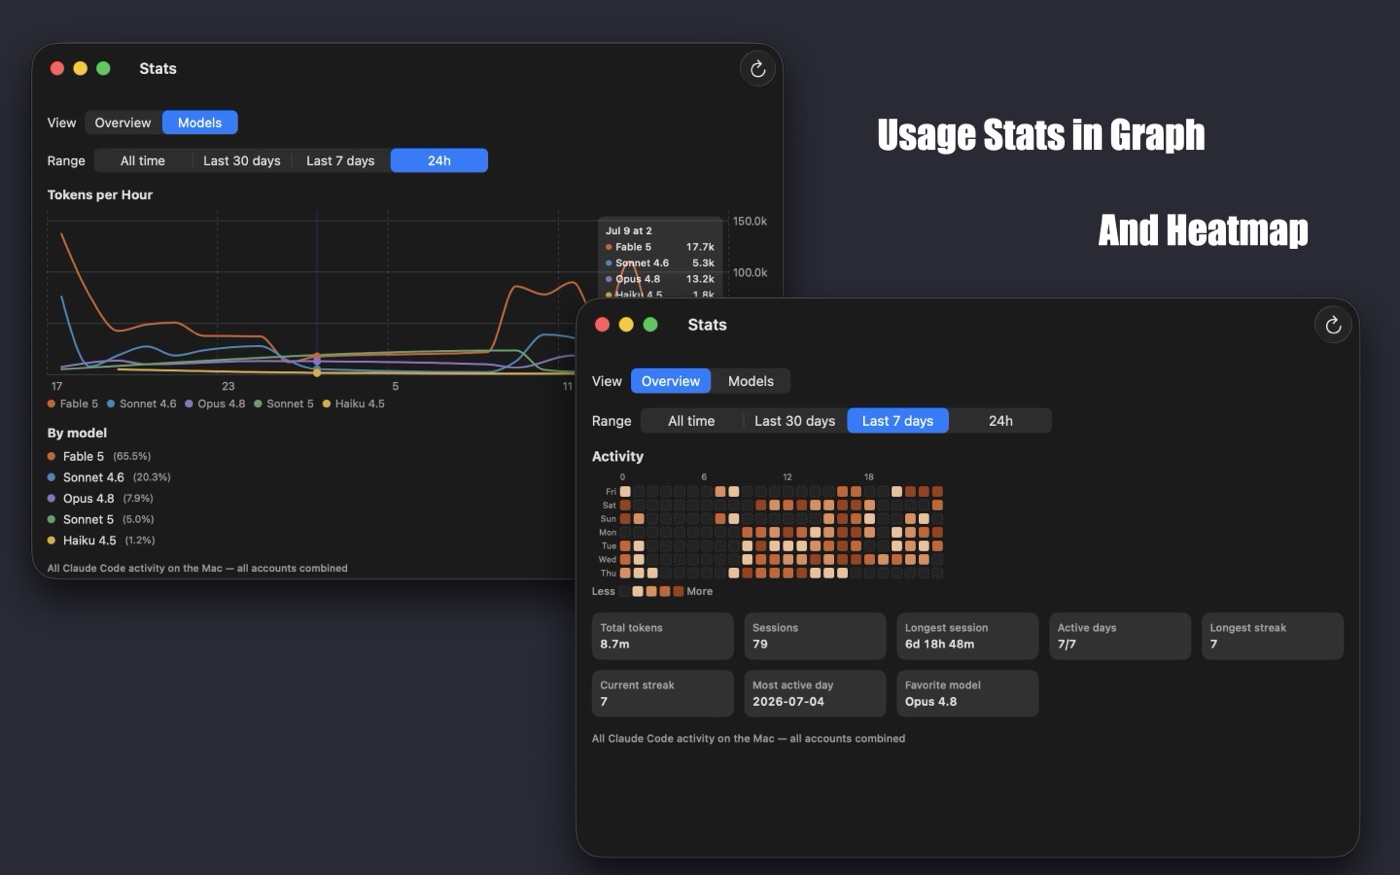Click the Tokens per Hour chart title

[x=100, y=195]
